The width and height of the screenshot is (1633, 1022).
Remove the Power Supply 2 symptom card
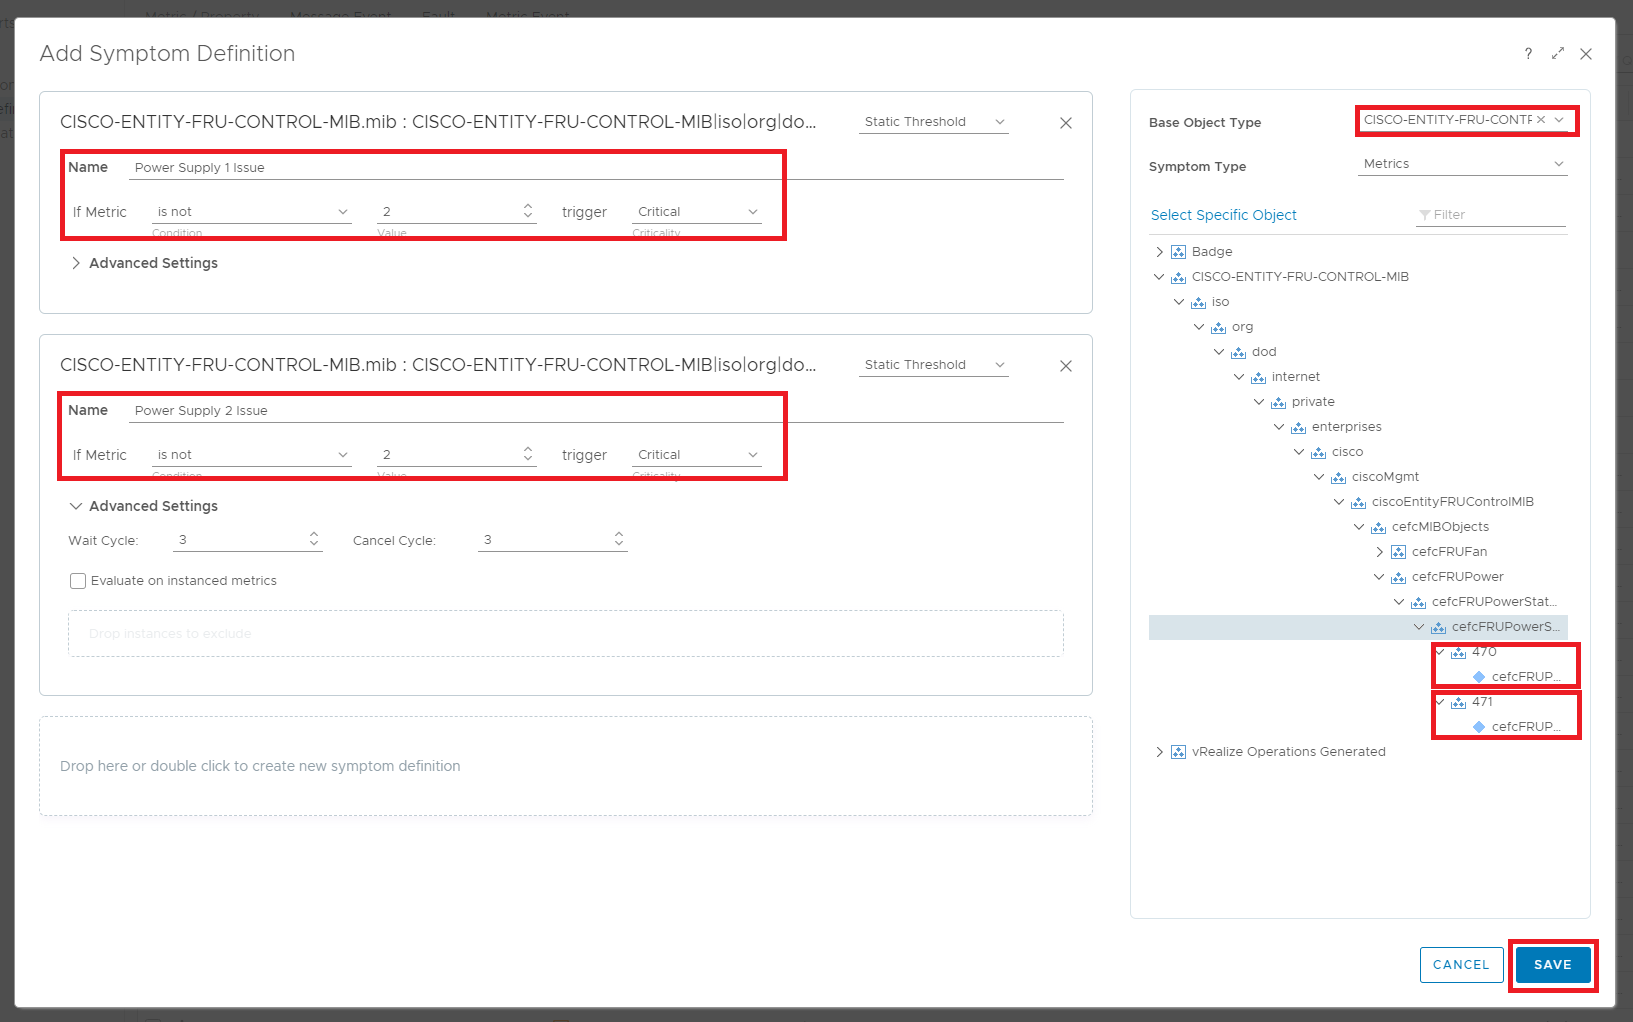[1066, 366]
